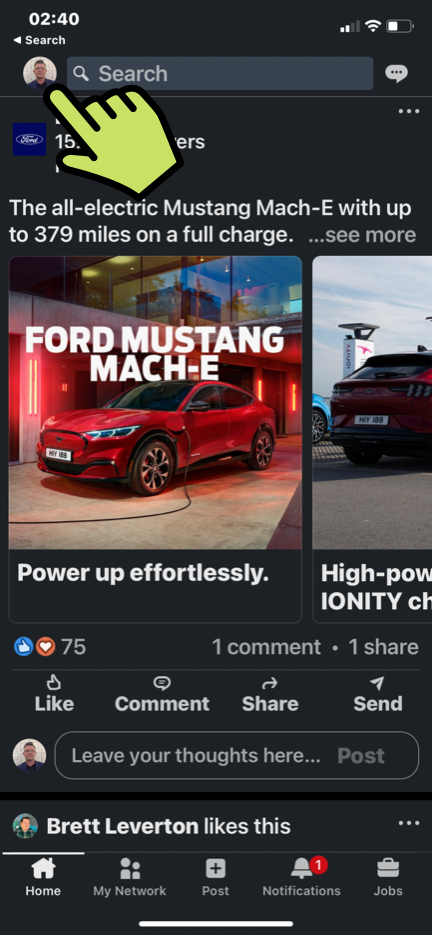Expand post text with "see more"
Screen dimensions: 432x936
362,235
